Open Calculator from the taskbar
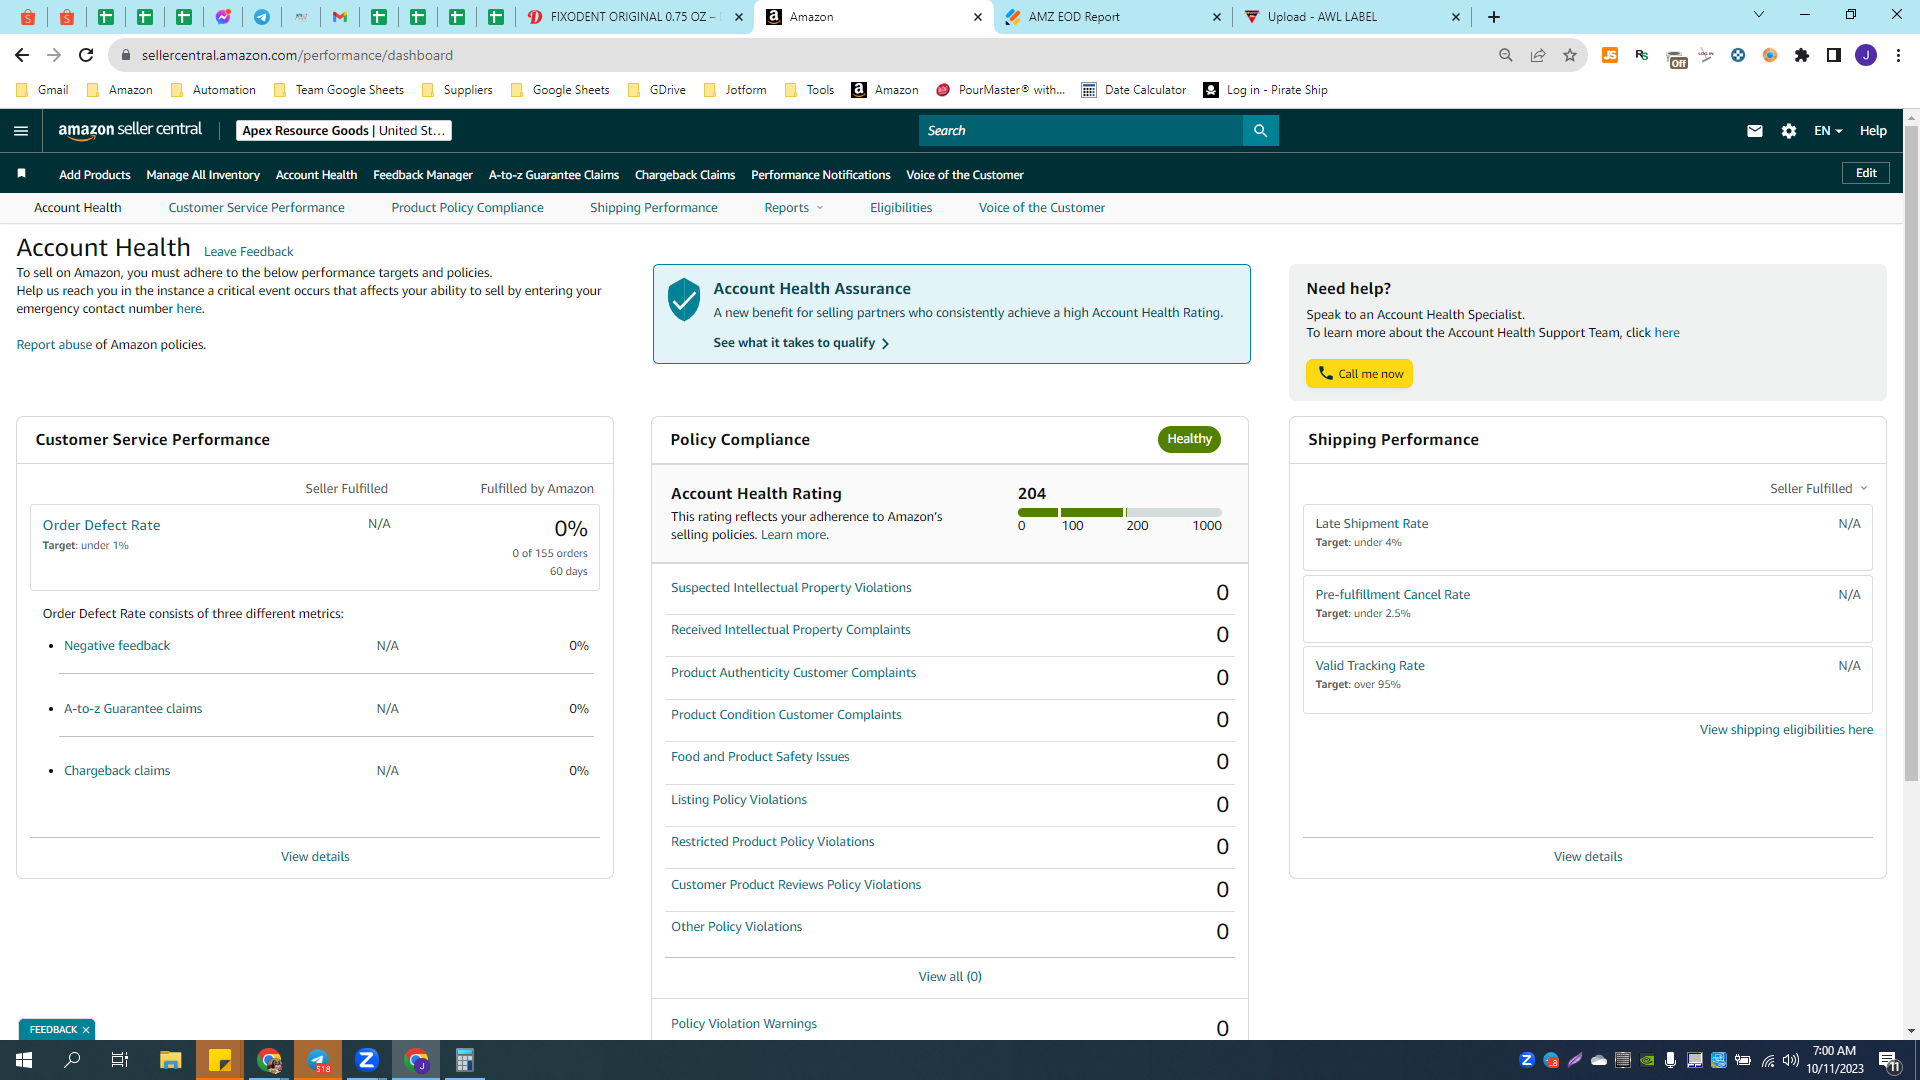This screenshot has width=1920, height=1080. tap(465, 1060)
